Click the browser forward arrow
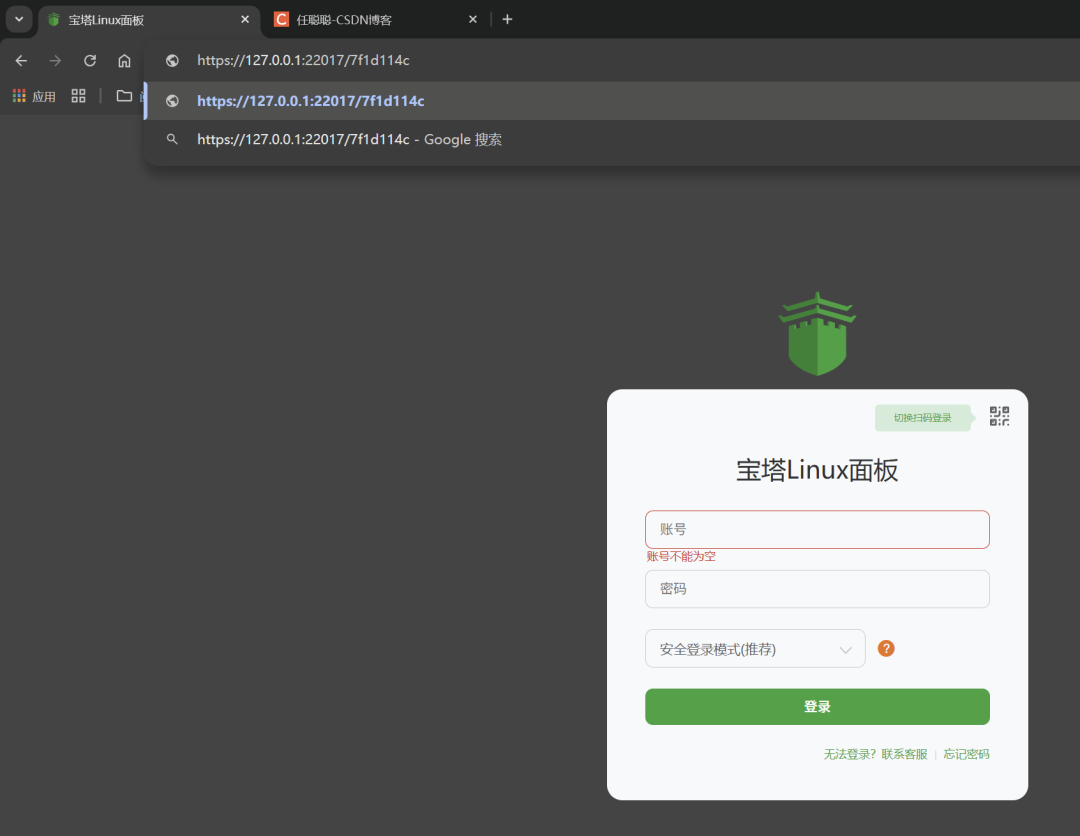The height and width of the screenshot is (836, 1080). (x=55, y=61)
